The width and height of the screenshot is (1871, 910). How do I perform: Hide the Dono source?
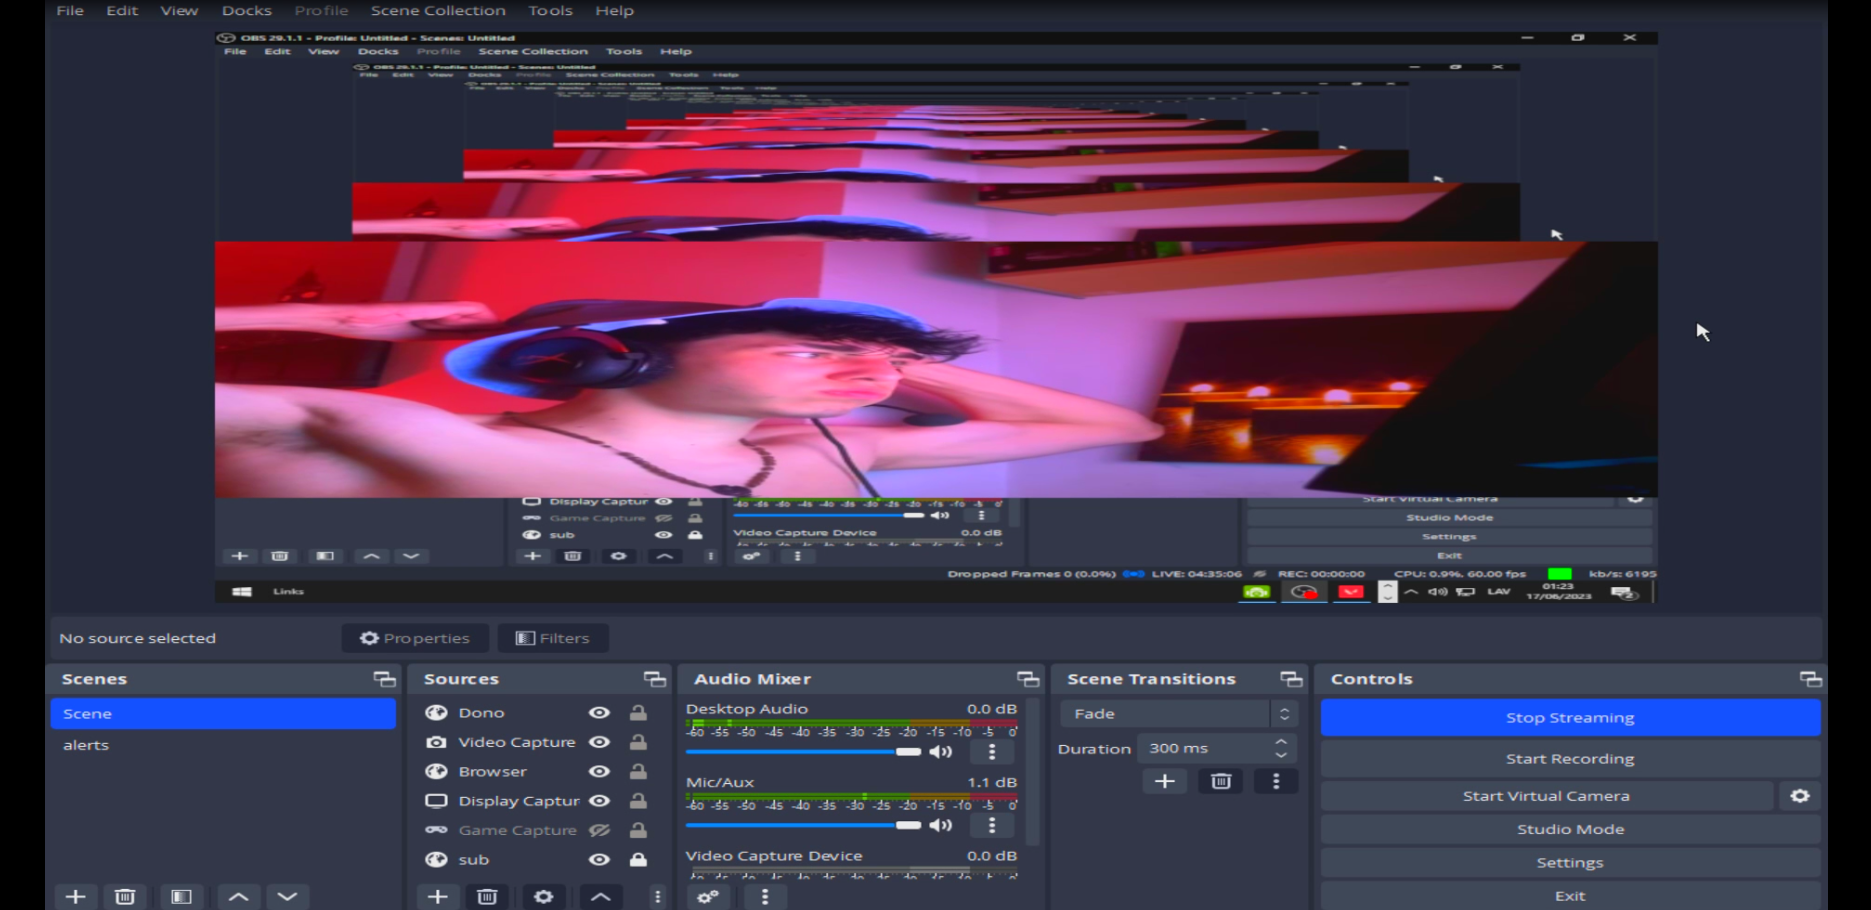tap(599, 713)
